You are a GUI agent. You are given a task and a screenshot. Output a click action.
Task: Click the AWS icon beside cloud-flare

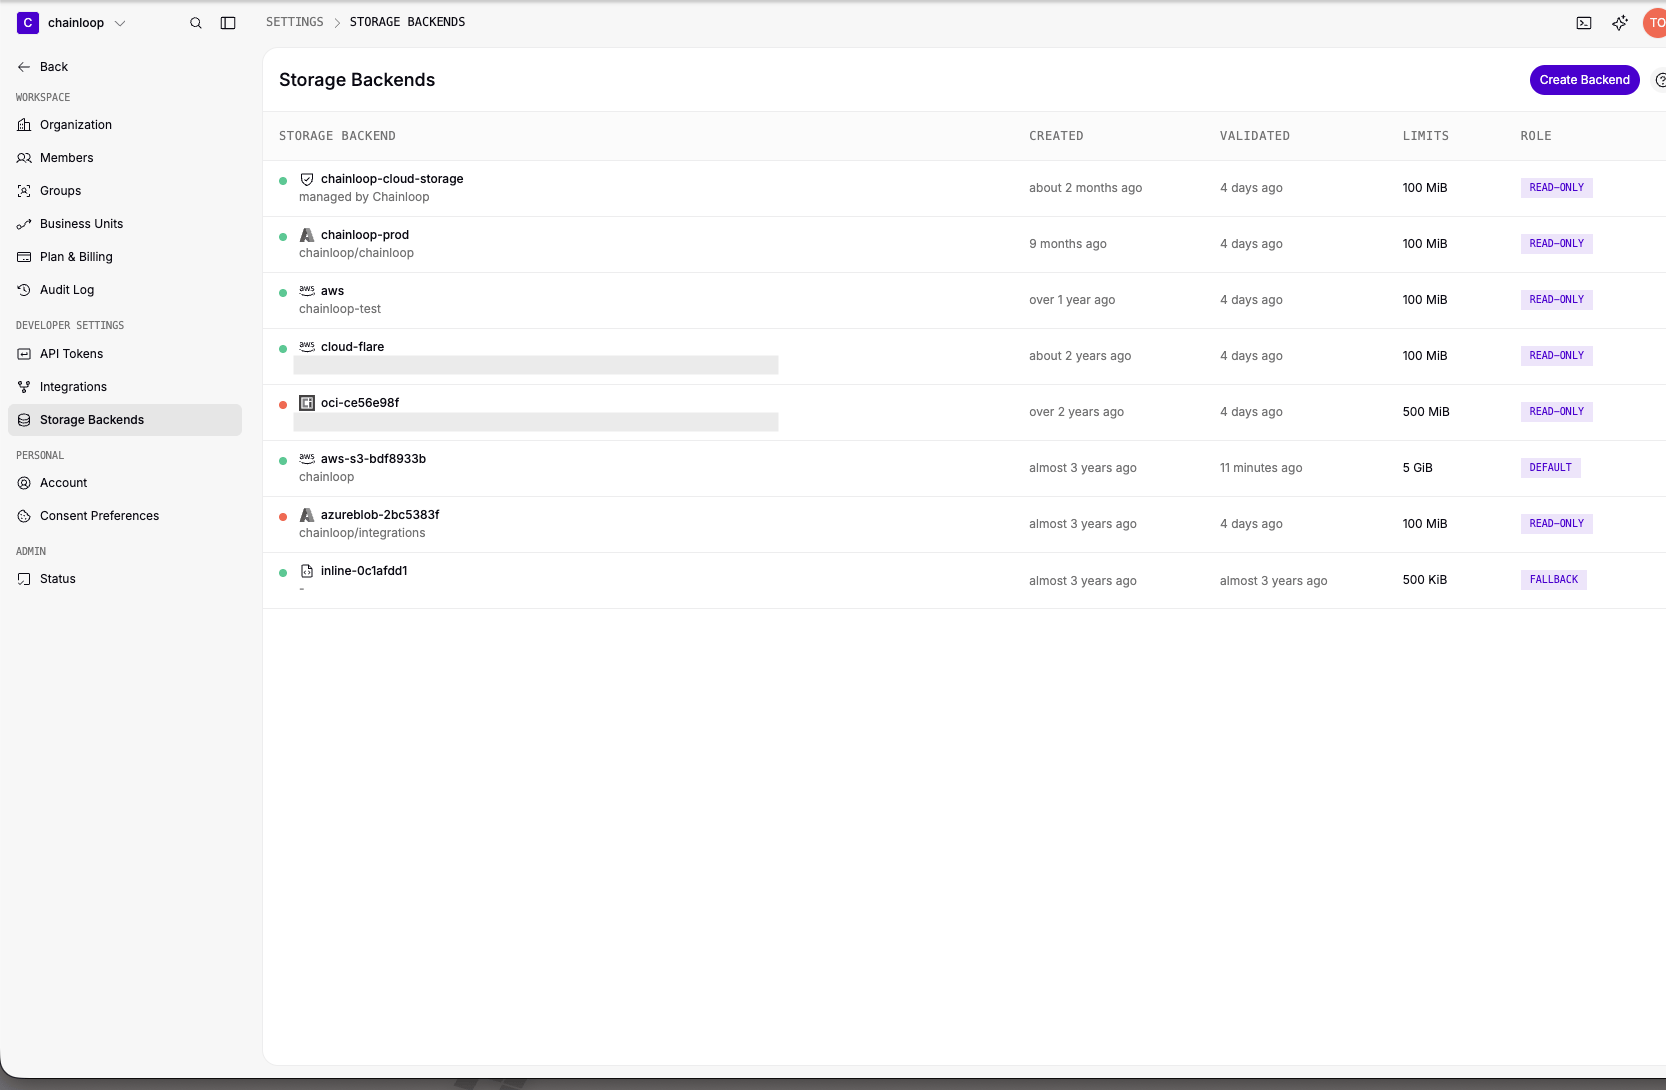[307, 347]
